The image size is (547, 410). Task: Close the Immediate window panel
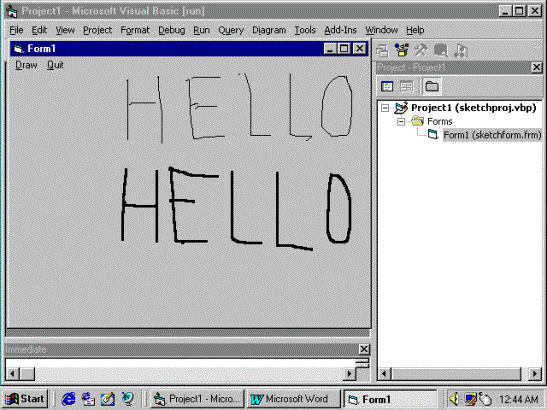click(364, 349)
